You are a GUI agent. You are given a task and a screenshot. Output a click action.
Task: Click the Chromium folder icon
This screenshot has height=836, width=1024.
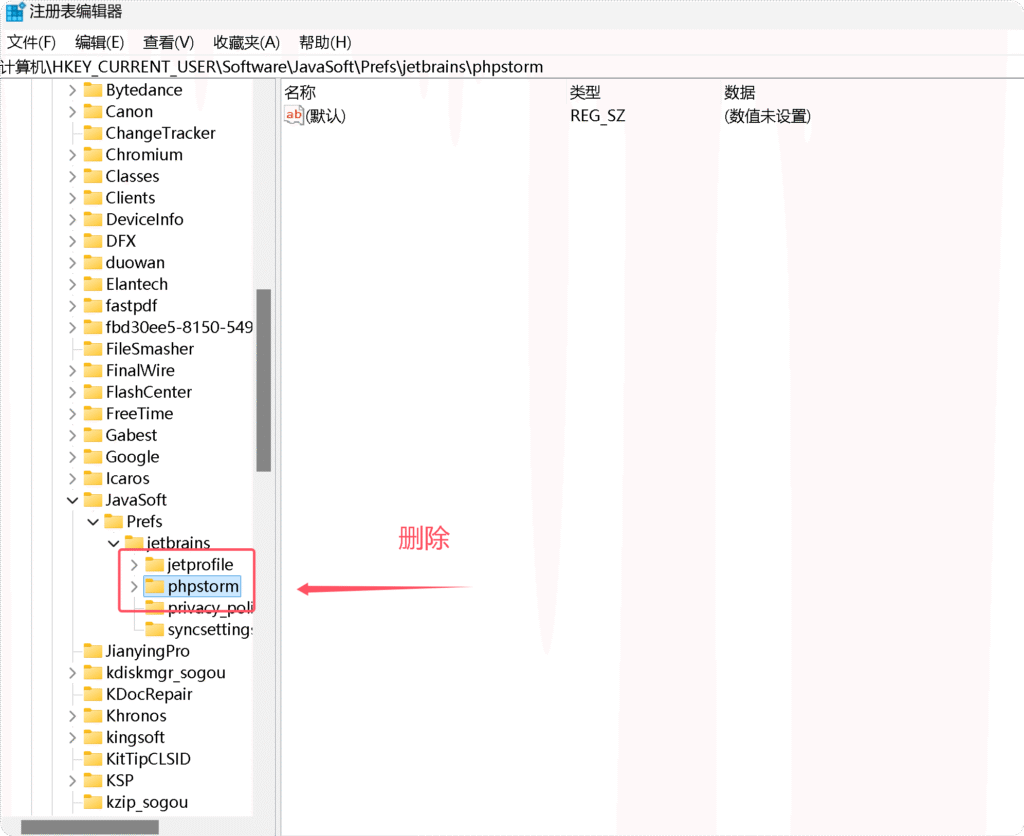93,154
